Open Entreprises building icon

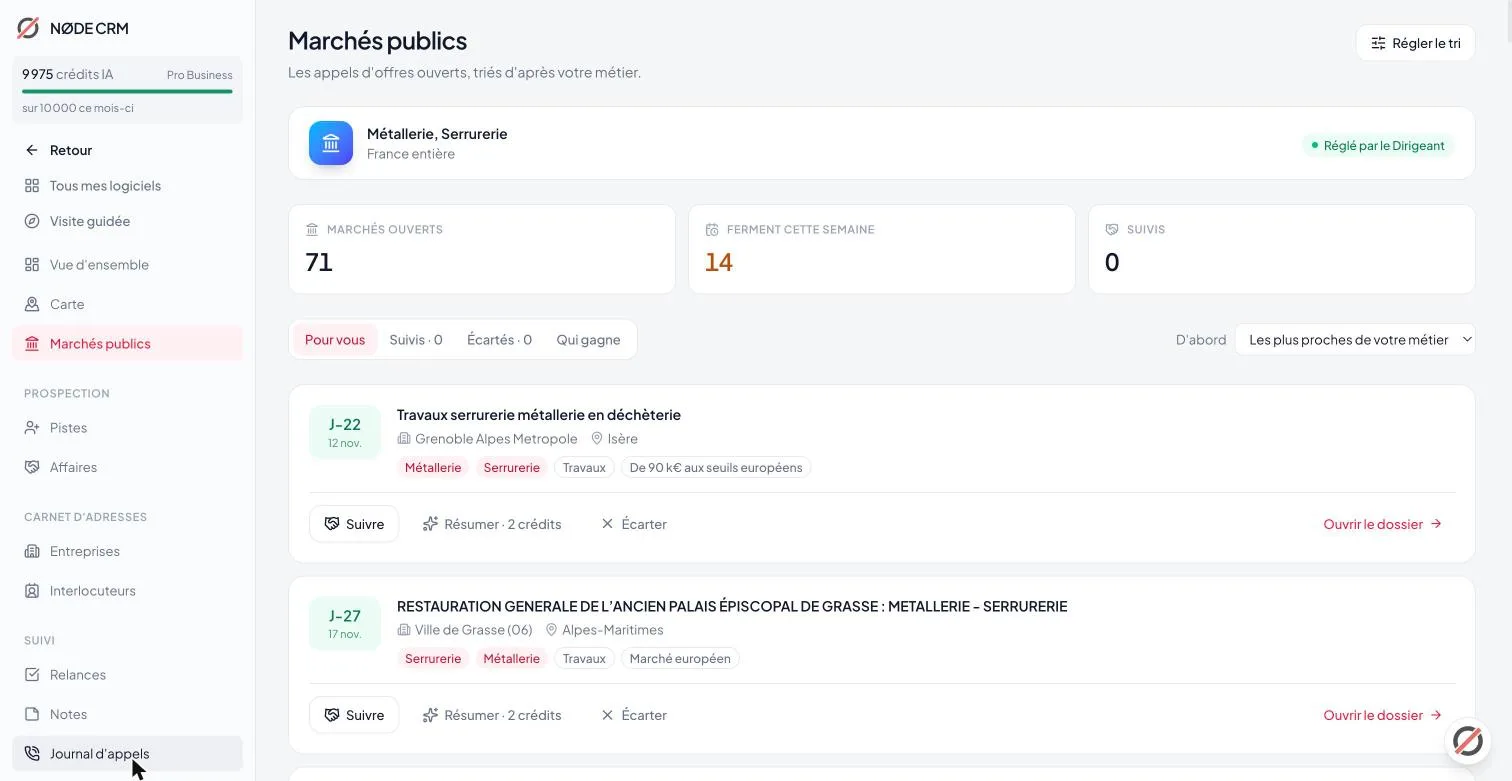[x=32, y=551]
